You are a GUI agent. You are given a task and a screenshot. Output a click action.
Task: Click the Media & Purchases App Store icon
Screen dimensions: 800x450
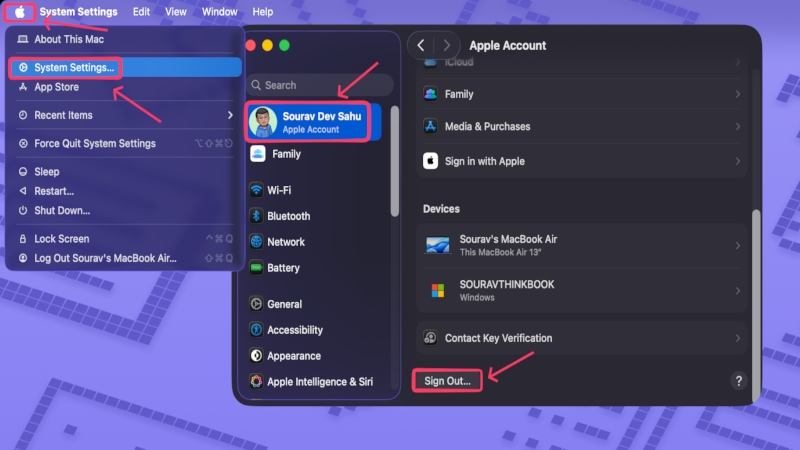(x=430, y=126)
